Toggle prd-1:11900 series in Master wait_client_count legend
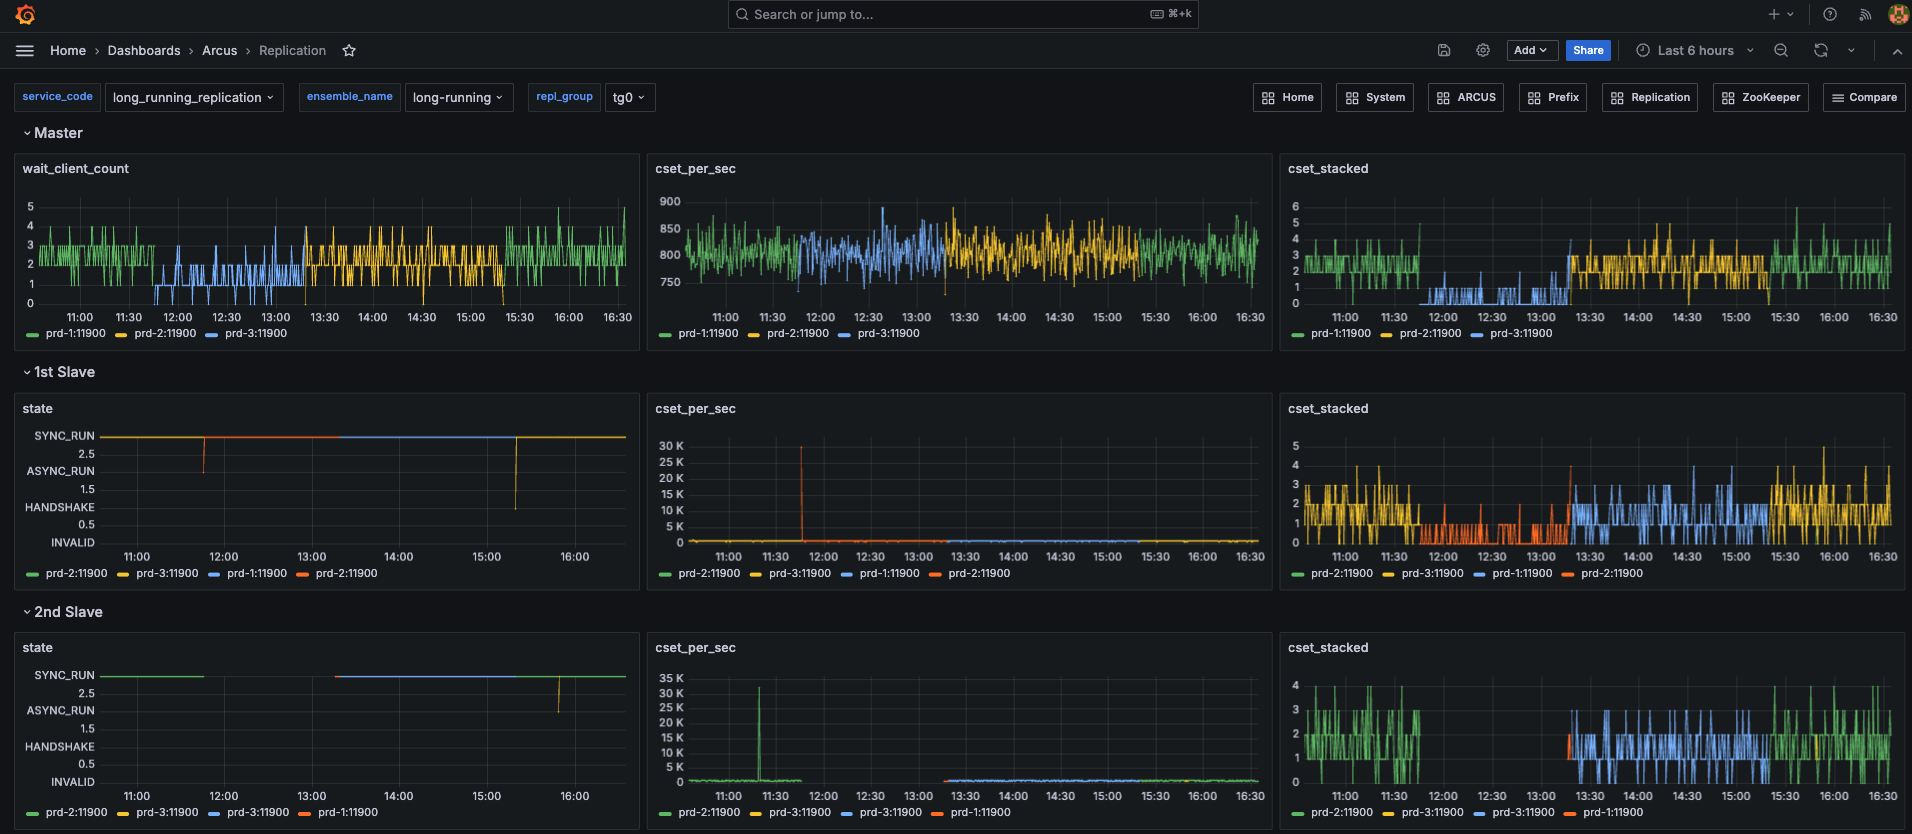1912x834 pixels. coord(75,334)
